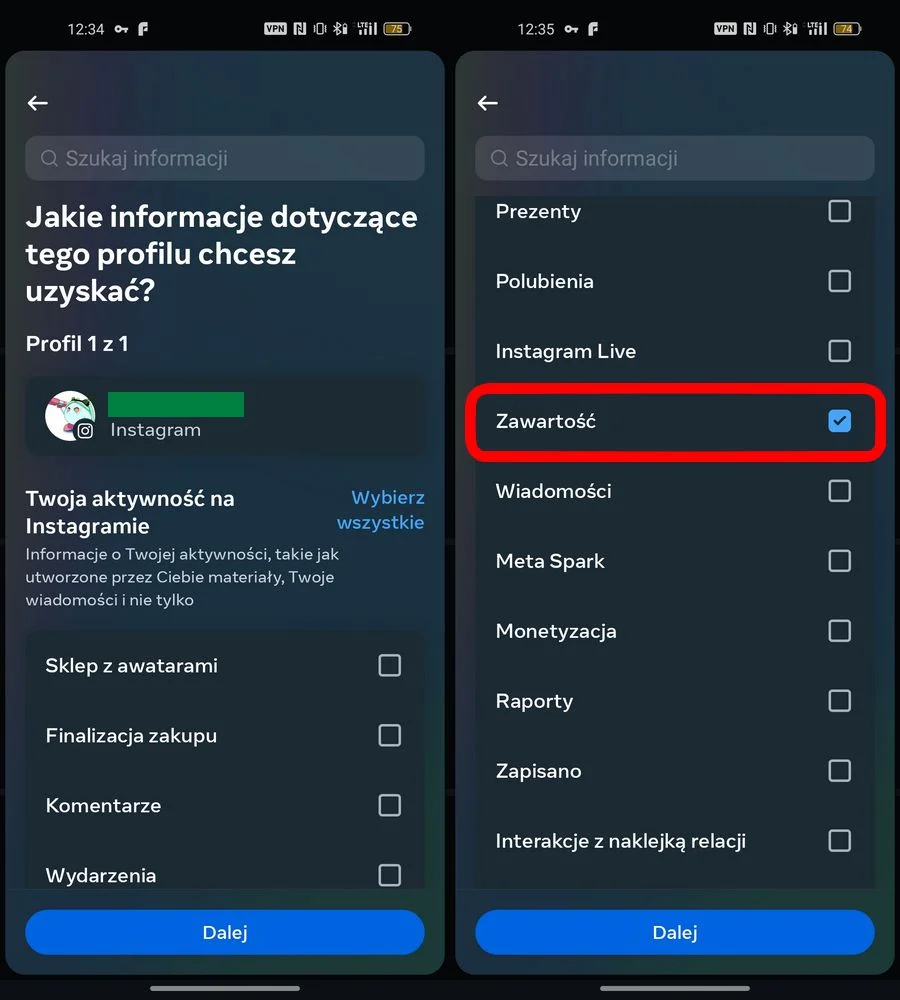Select the Instagram Live list item
The width and height of the screenshot is (900, 1000).
674,351
